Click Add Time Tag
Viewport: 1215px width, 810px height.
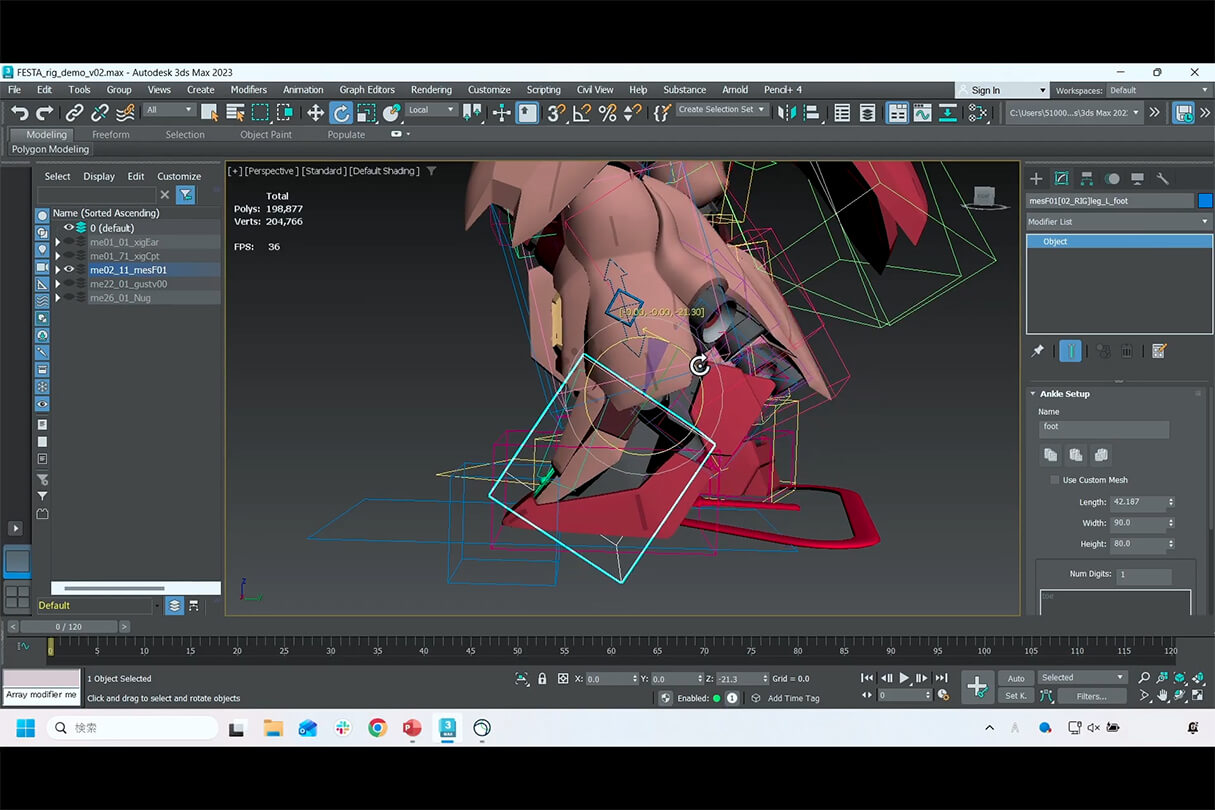click(x=793, y=698)
